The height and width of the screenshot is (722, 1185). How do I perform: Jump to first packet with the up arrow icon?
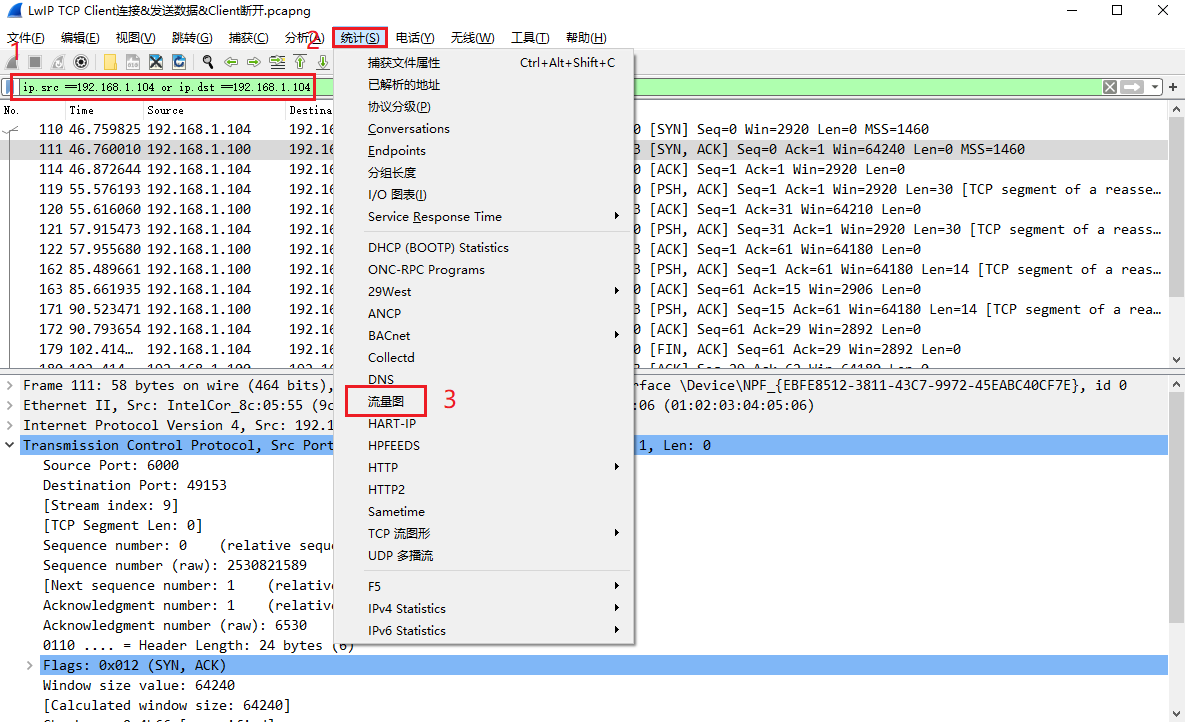[300, 62]
